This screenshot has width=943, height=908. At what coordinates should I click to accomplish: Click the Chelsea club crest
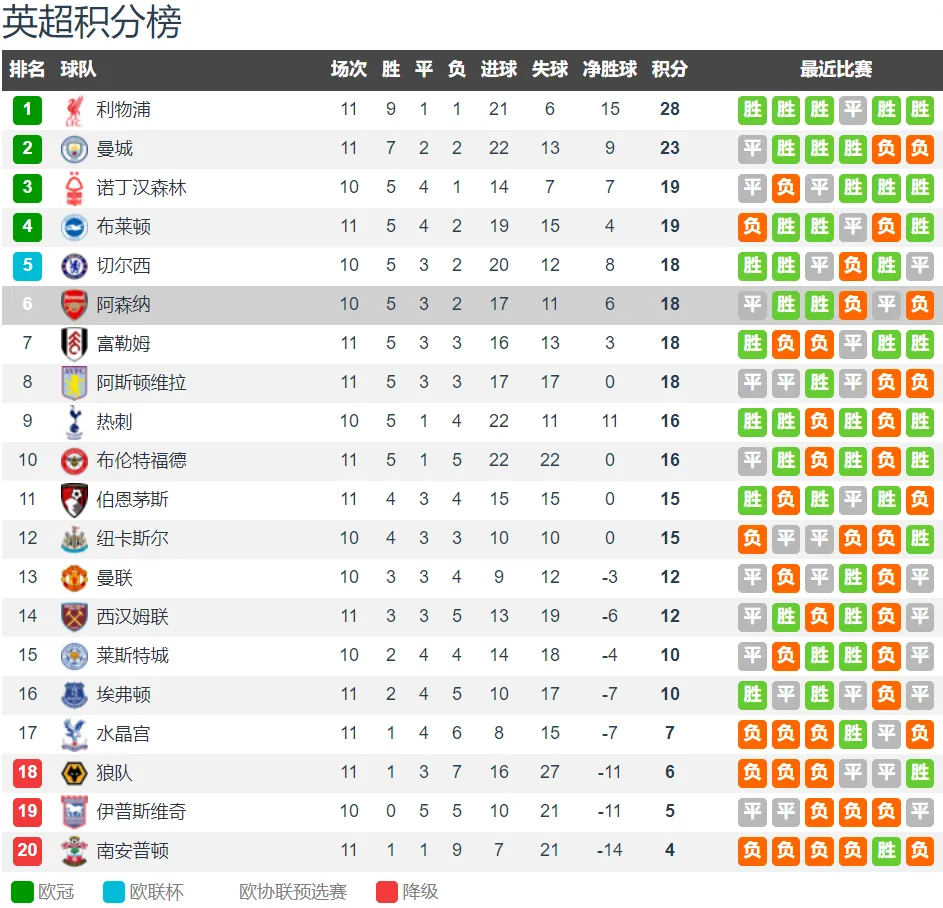[x=74, y=266]
